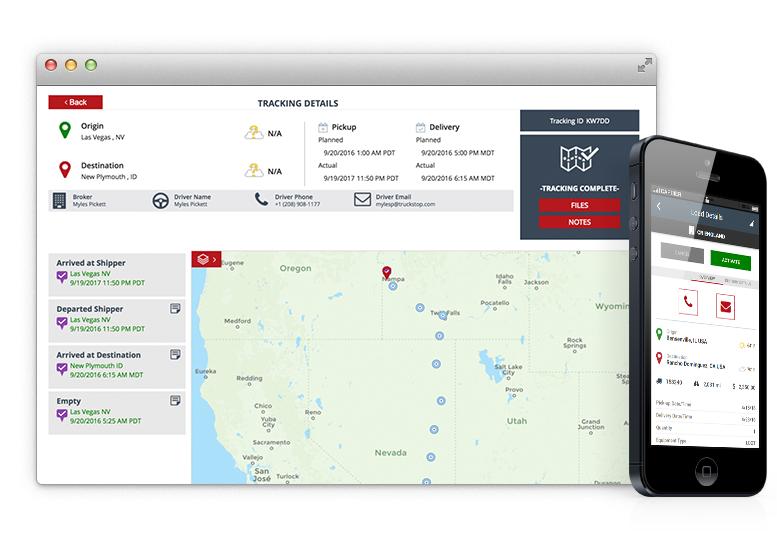Click the purple check icon for Arrived at Shipper
This screenshot has width=777, height=533.
[x=61, y=277]
